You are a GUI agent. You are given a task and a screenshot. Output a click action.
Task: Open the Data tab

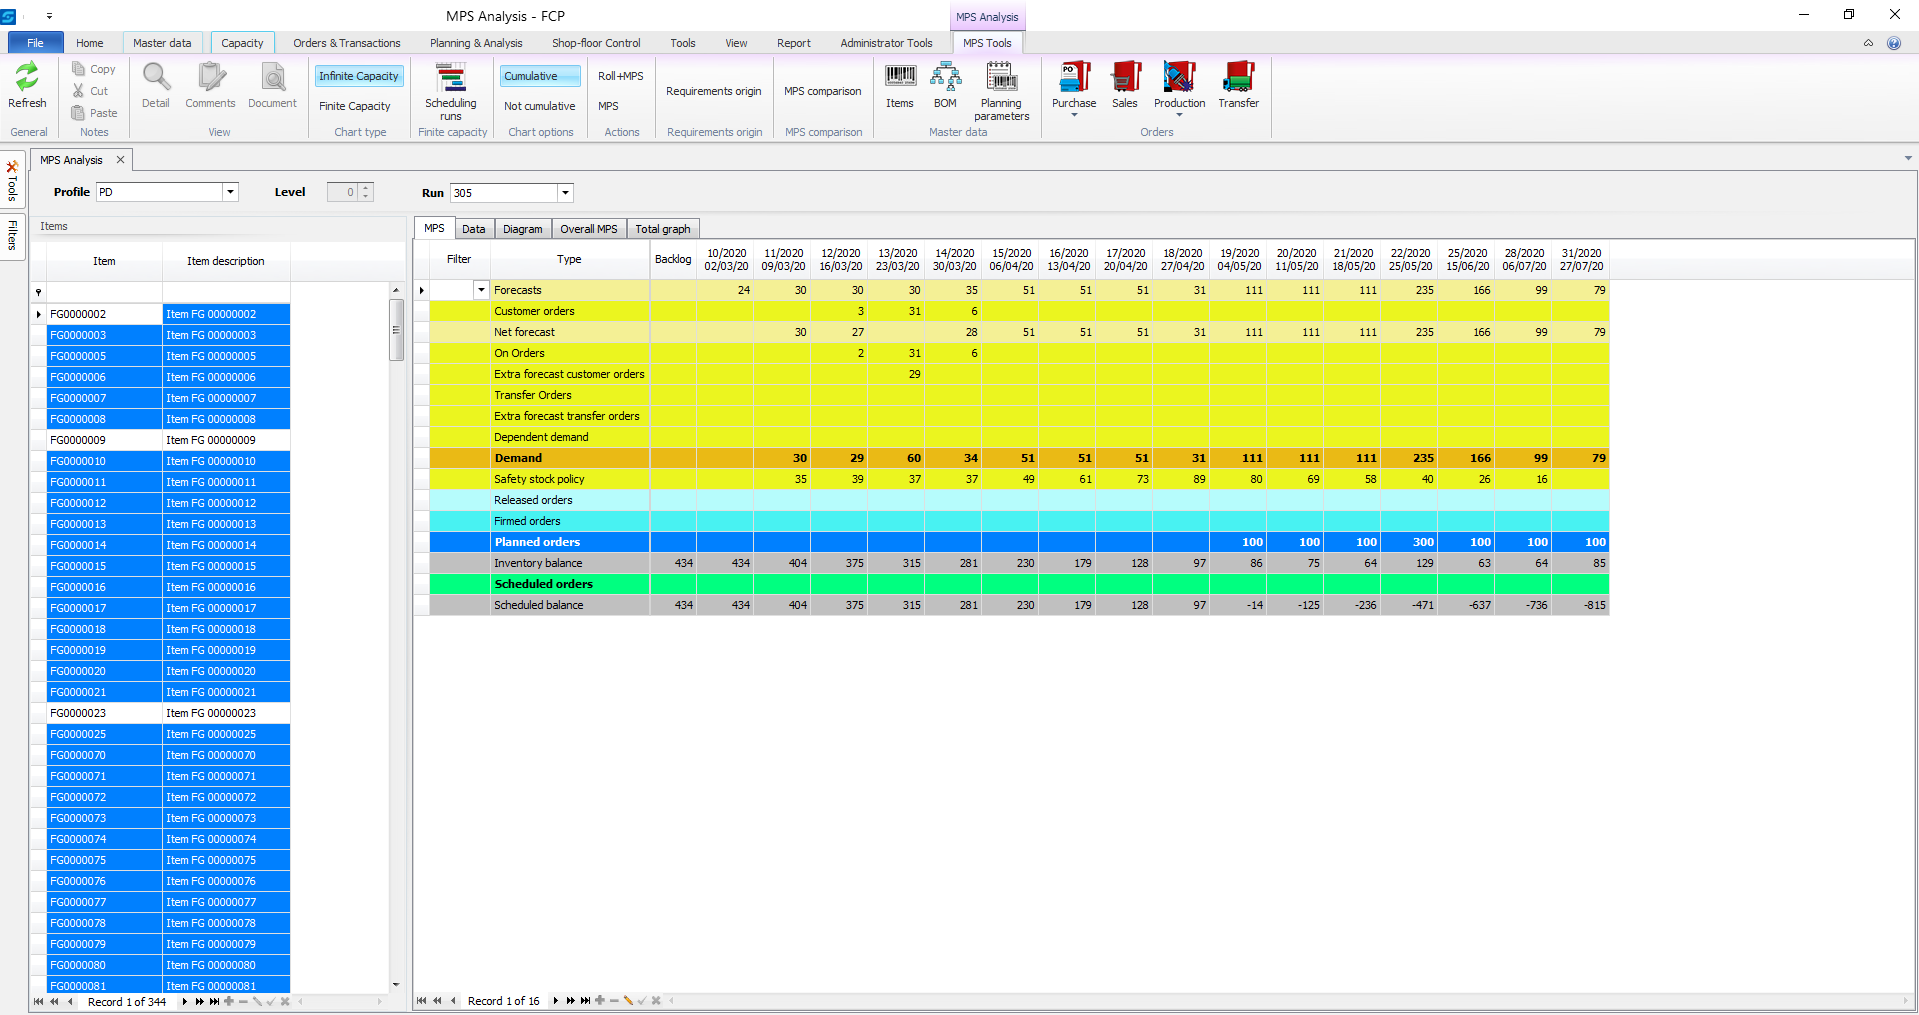[x=474, y=229]
